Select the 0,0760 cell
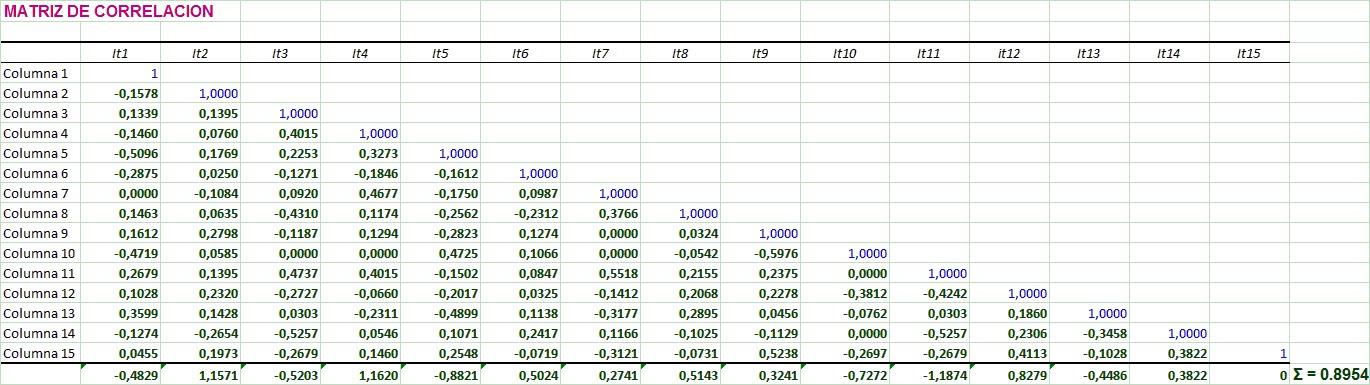The image size is (1370, 385). tap(200, 133)
